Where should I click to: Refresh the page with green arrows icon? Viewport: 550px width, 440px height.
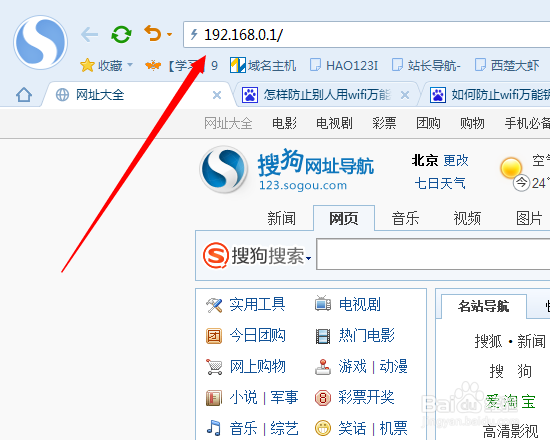click(121, 34)
